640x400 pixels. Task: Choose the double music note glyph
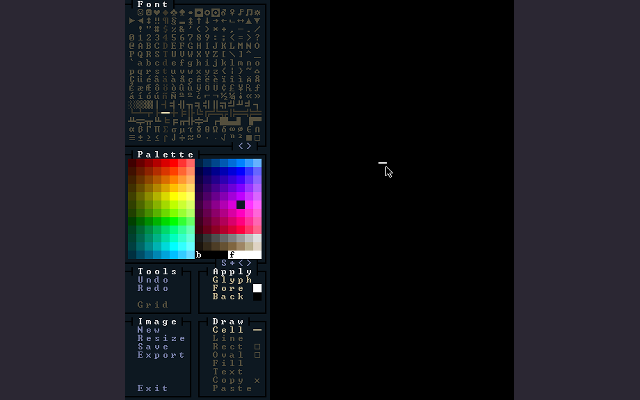[249, 12]
